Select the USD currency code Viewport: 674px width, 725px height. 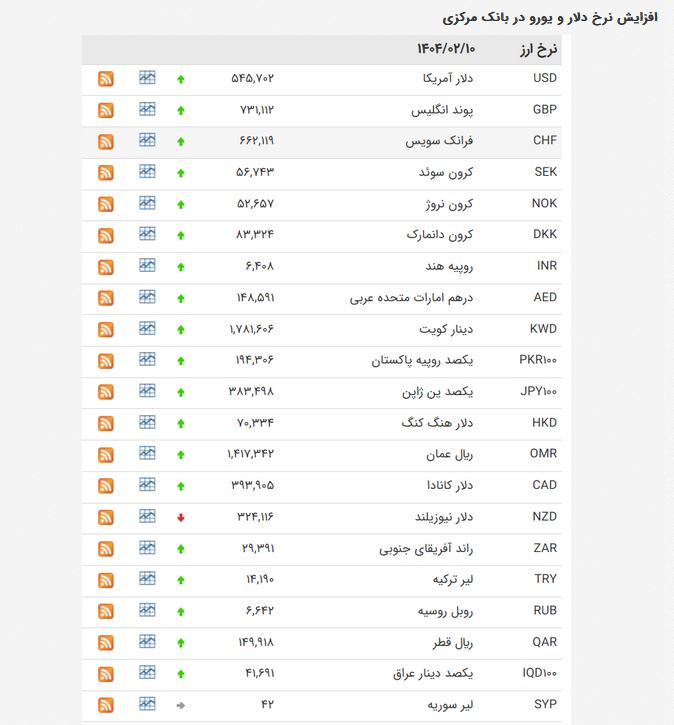[x=545, y=78]
